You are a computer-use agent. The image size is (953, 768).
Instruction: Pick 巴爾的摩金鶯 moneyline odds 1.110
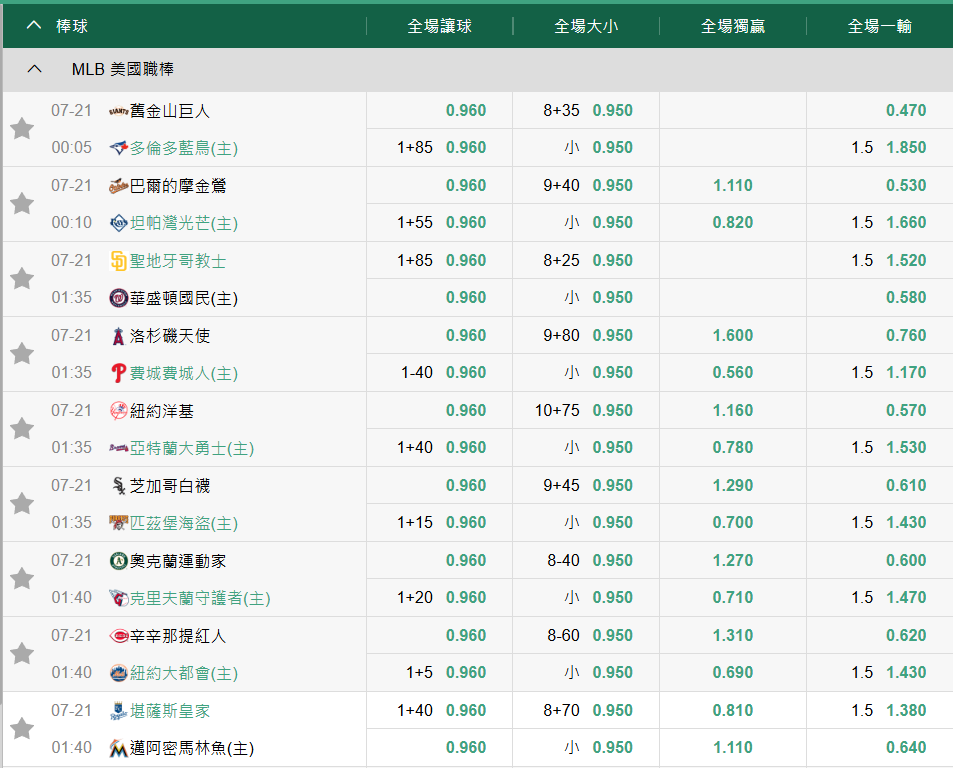tap(733, 185)
